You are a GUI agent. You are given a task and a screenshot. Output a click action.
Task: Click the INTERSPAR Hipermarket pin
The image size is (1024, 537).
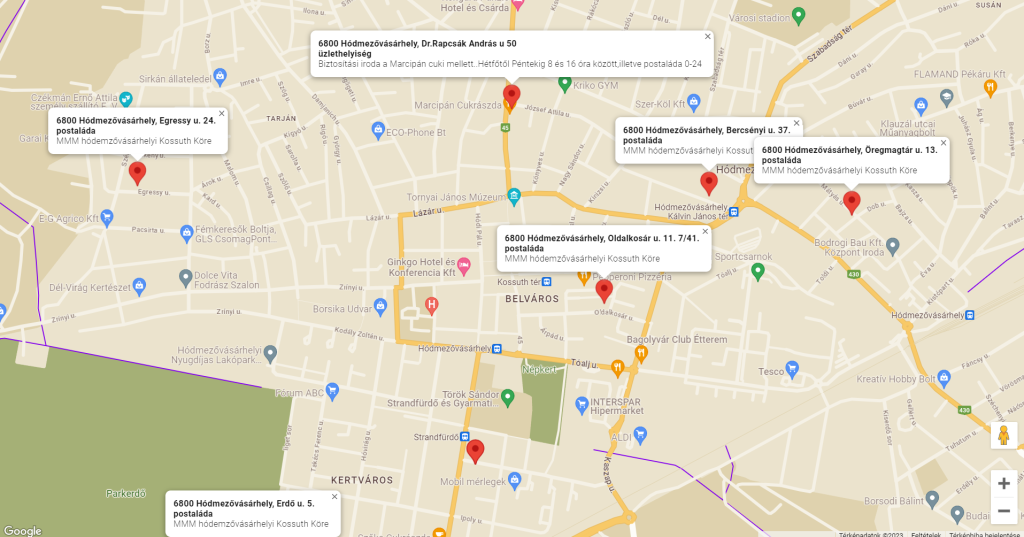[x=582, y=404]
